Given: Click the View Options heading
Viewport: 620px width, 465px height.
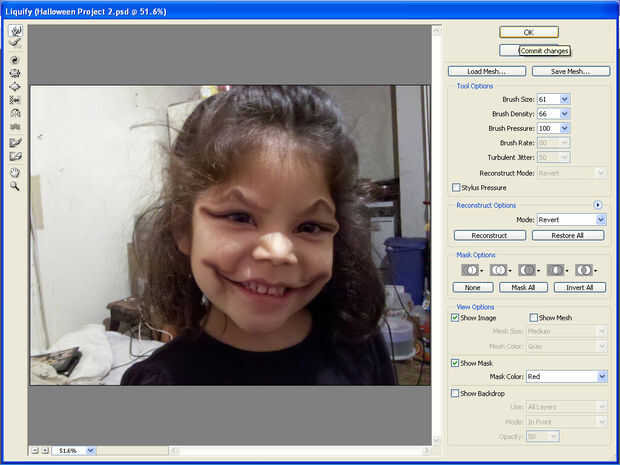Looking at the screenshot, I should [x=475, y=307].
